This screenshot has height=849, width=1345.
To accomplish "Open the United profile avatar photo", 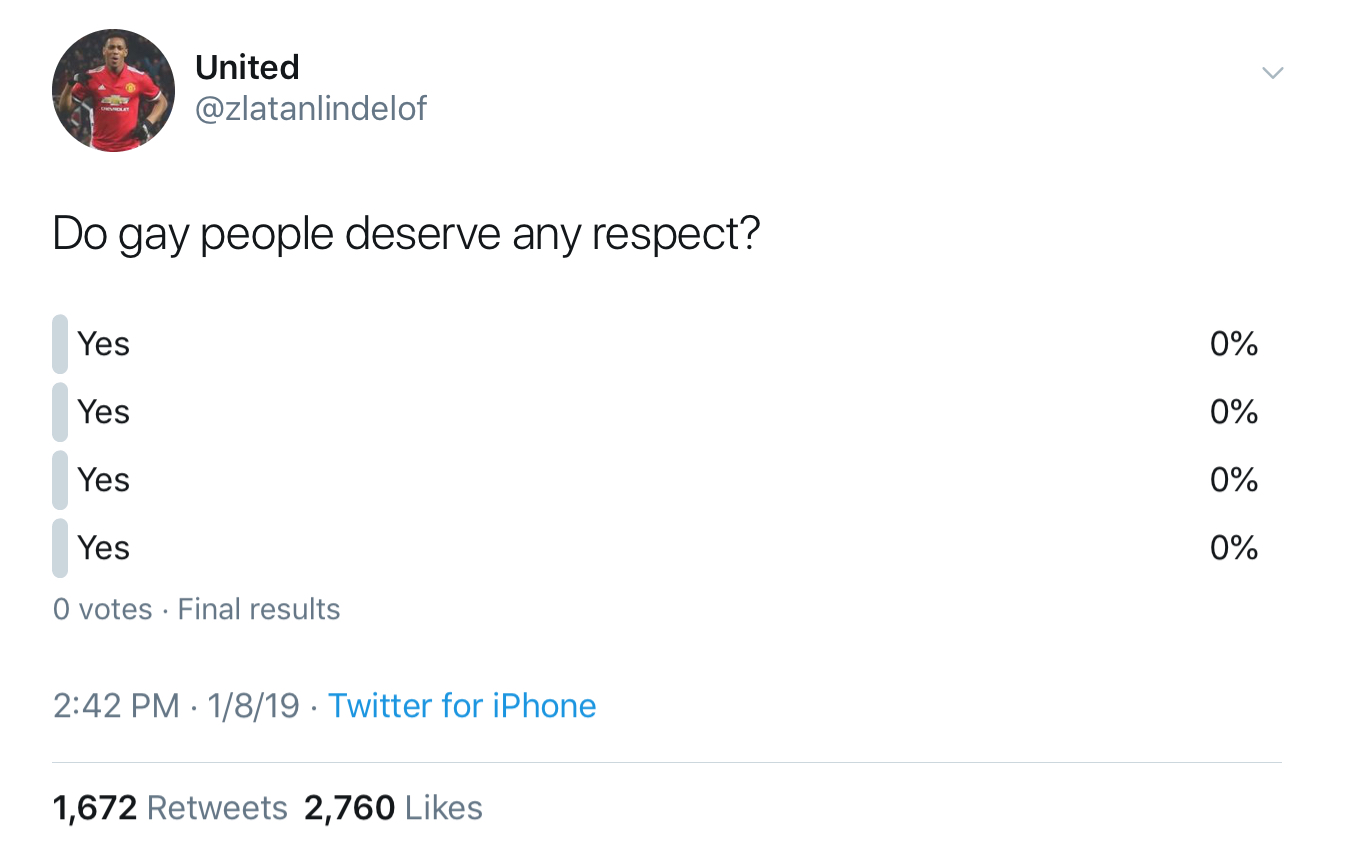I will click(x=113, y=91).
